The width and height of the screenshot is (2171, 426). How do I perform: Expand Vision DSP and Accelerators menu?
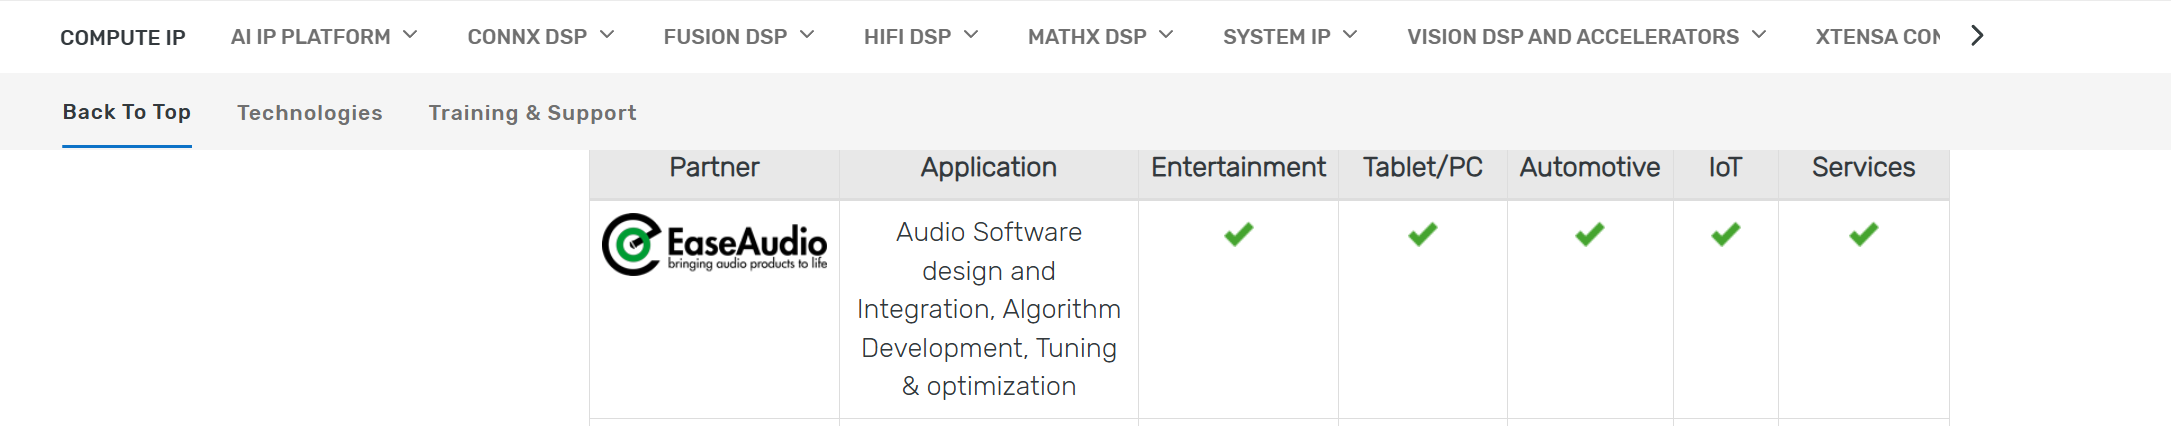point(1586,37)
